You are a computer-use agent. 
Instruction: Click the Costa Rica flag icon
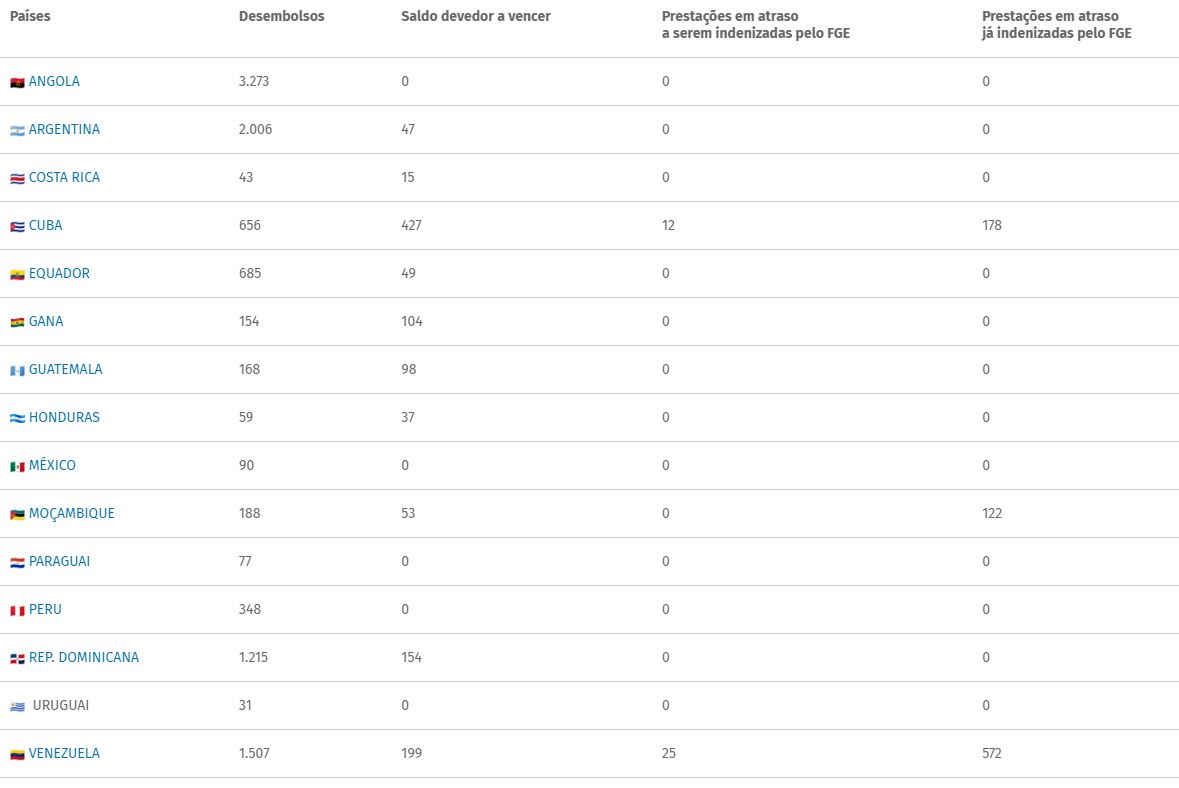pos(17,178)
